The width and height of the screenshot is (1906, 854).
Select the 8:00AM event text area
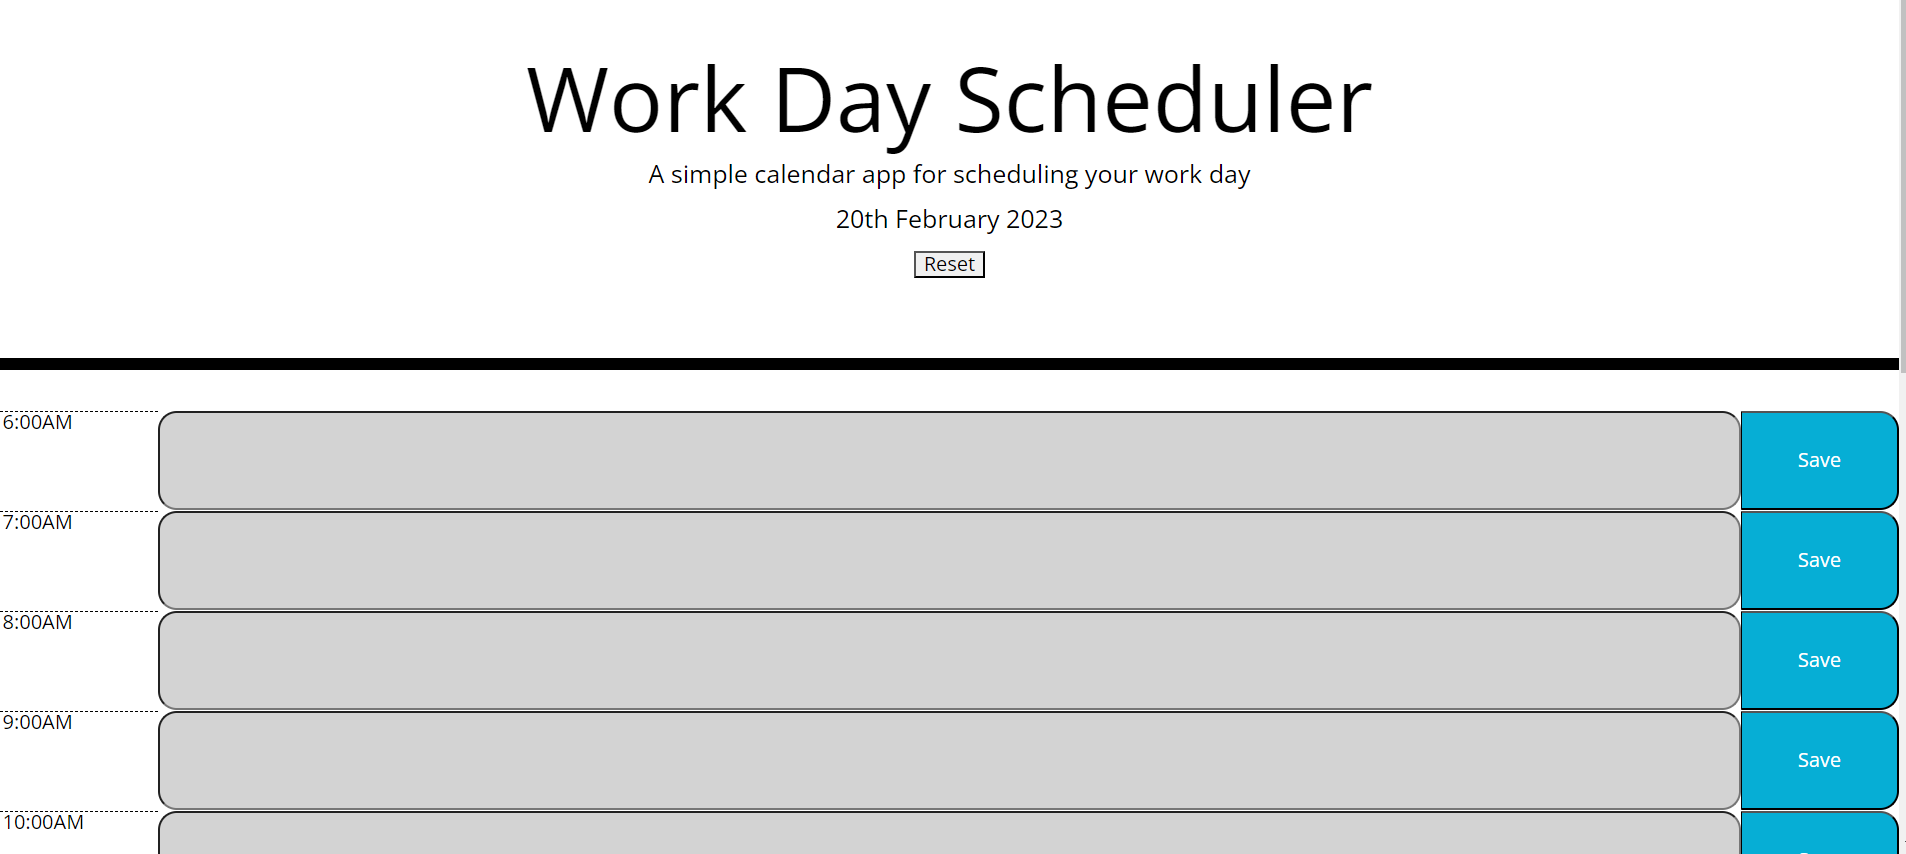pyautogui.click(x=948, y=659)
